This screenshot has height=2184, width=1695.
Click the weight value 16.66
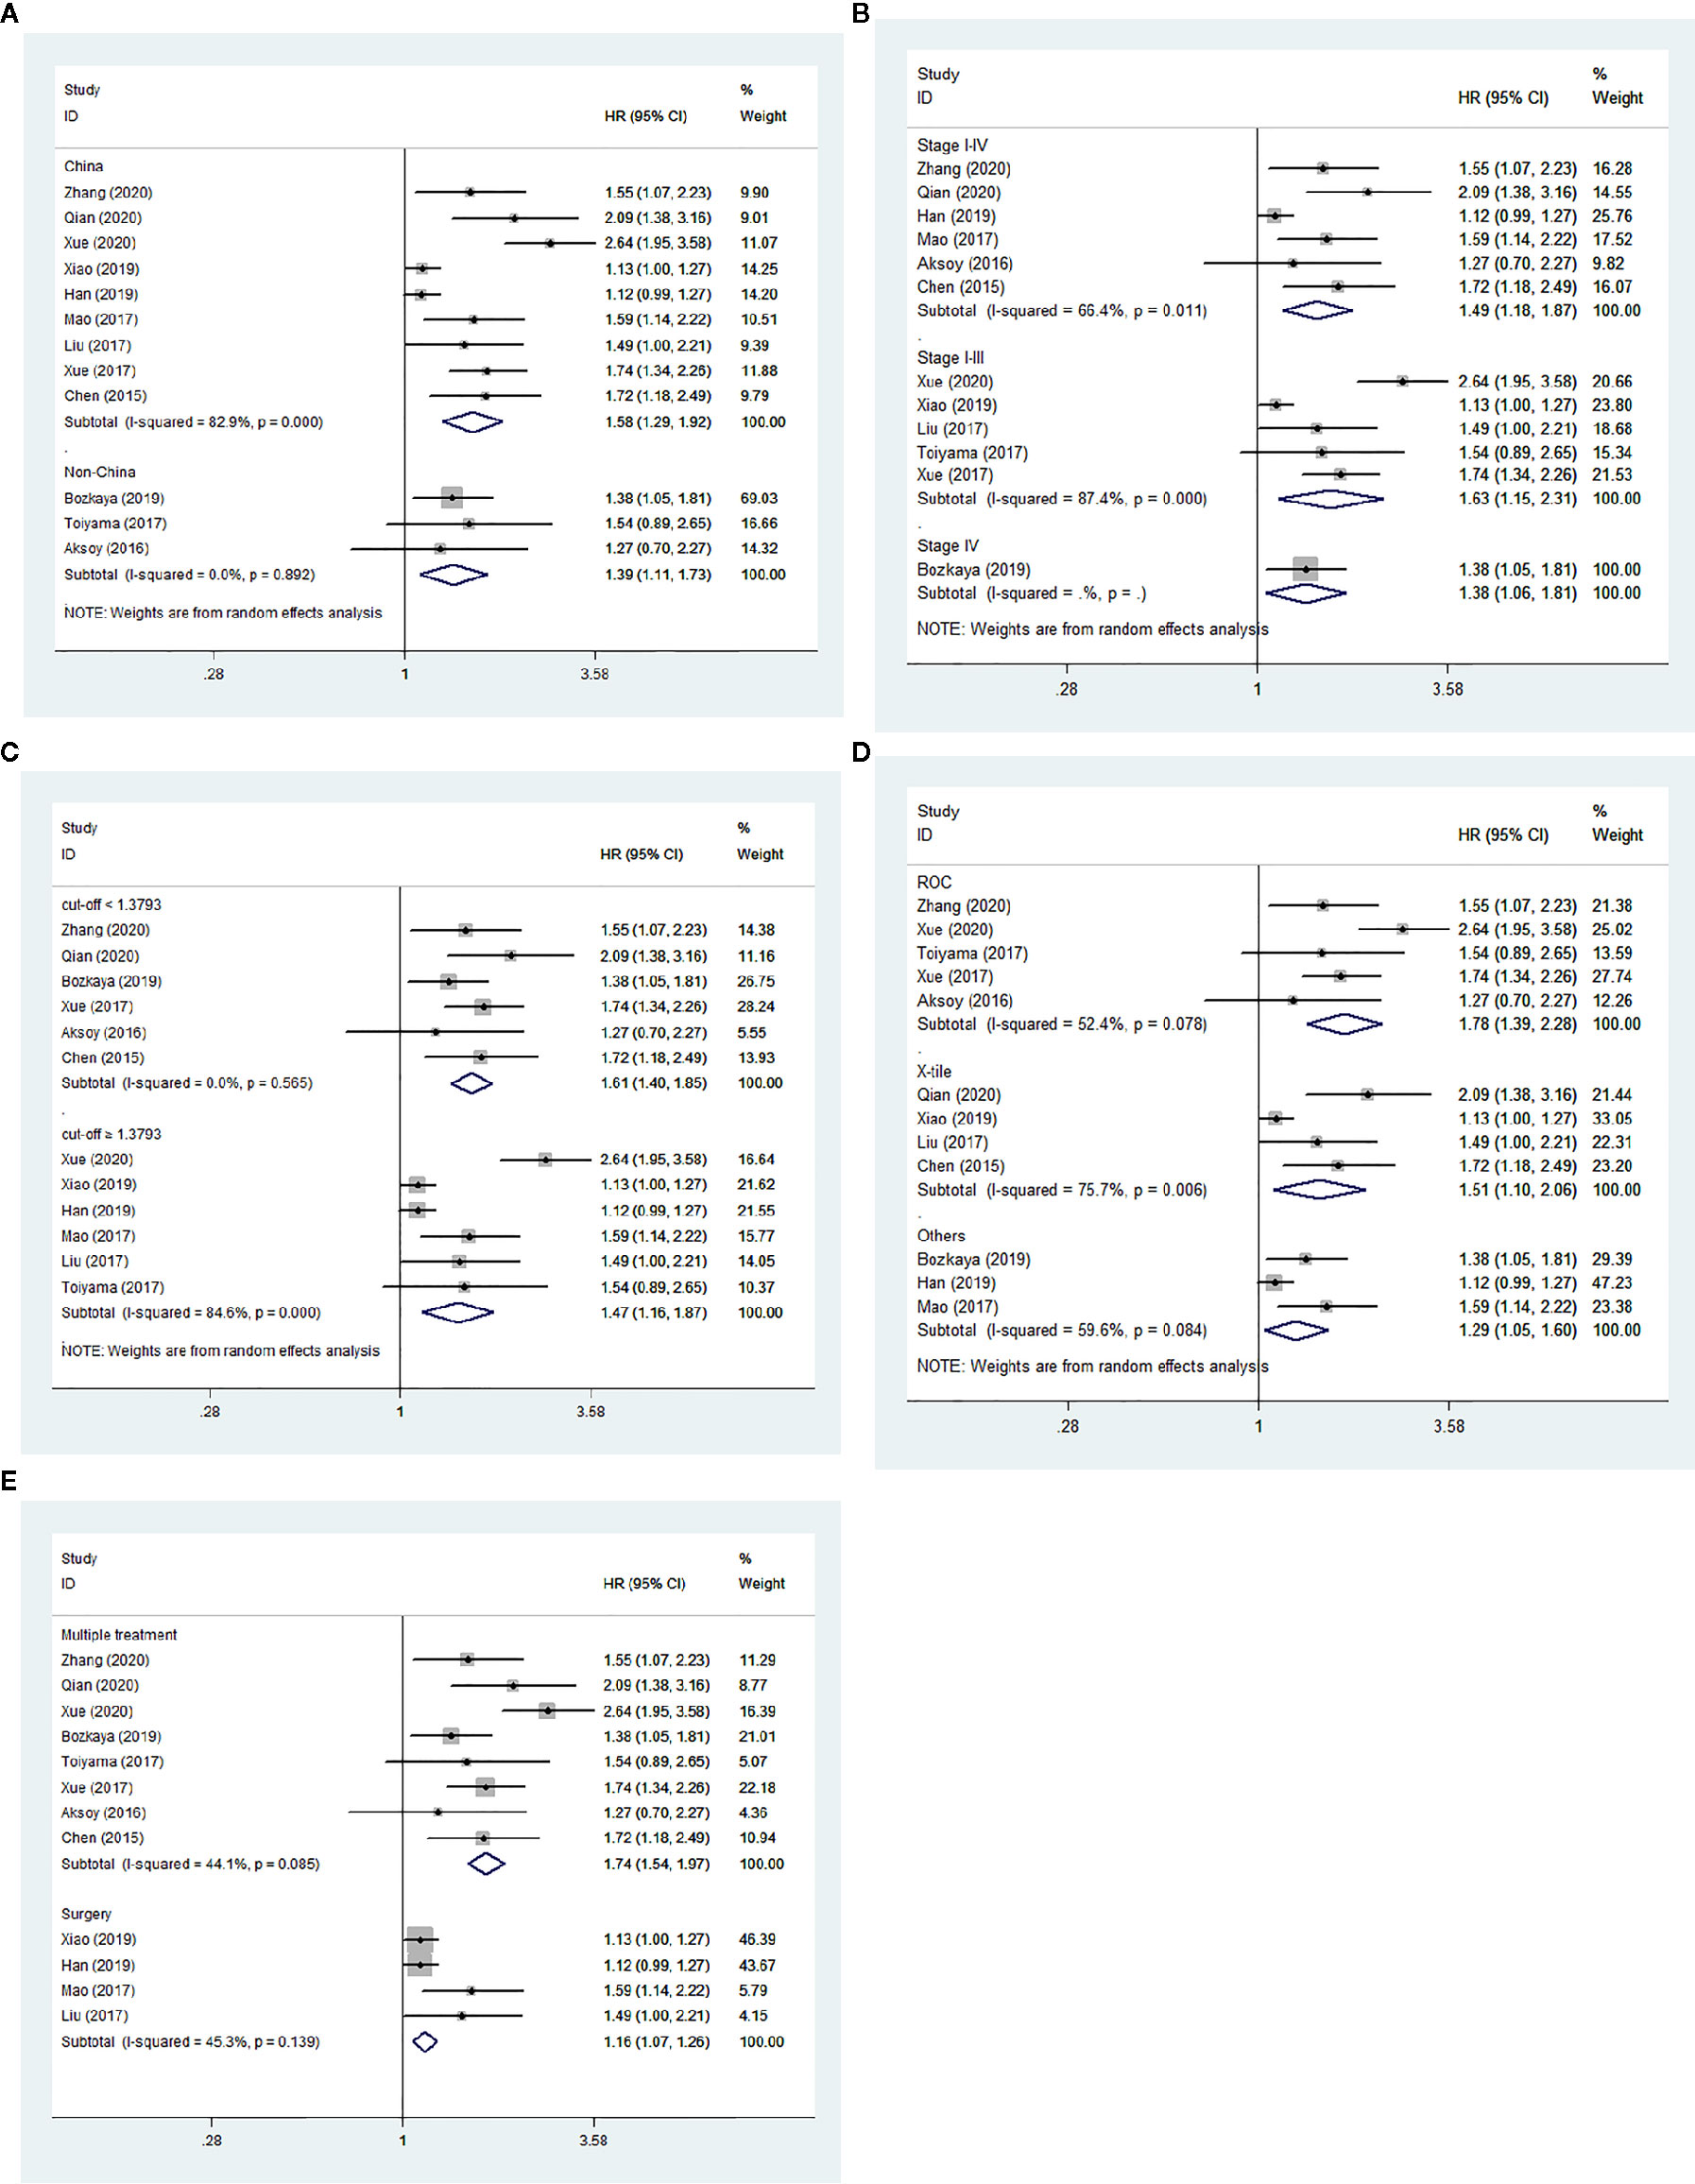coord(759,523)
